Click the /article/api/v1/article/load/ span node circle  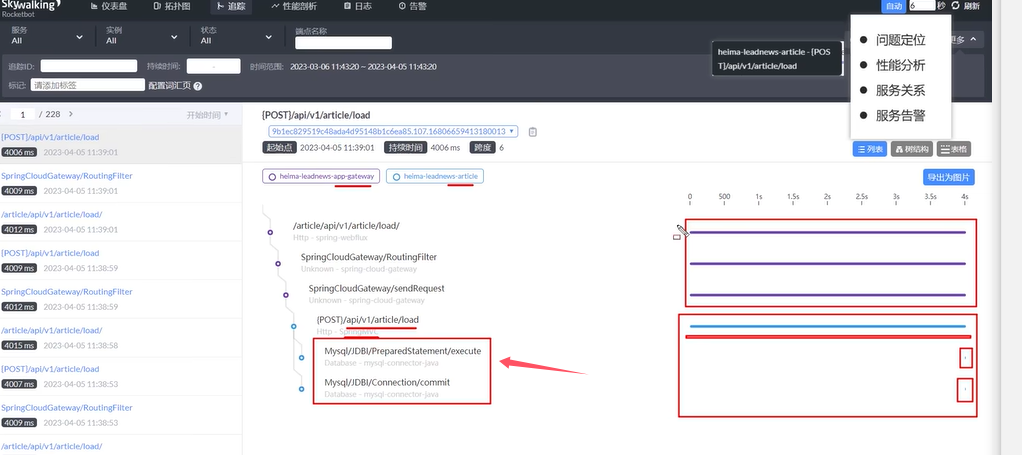click(x=270, y=232)
